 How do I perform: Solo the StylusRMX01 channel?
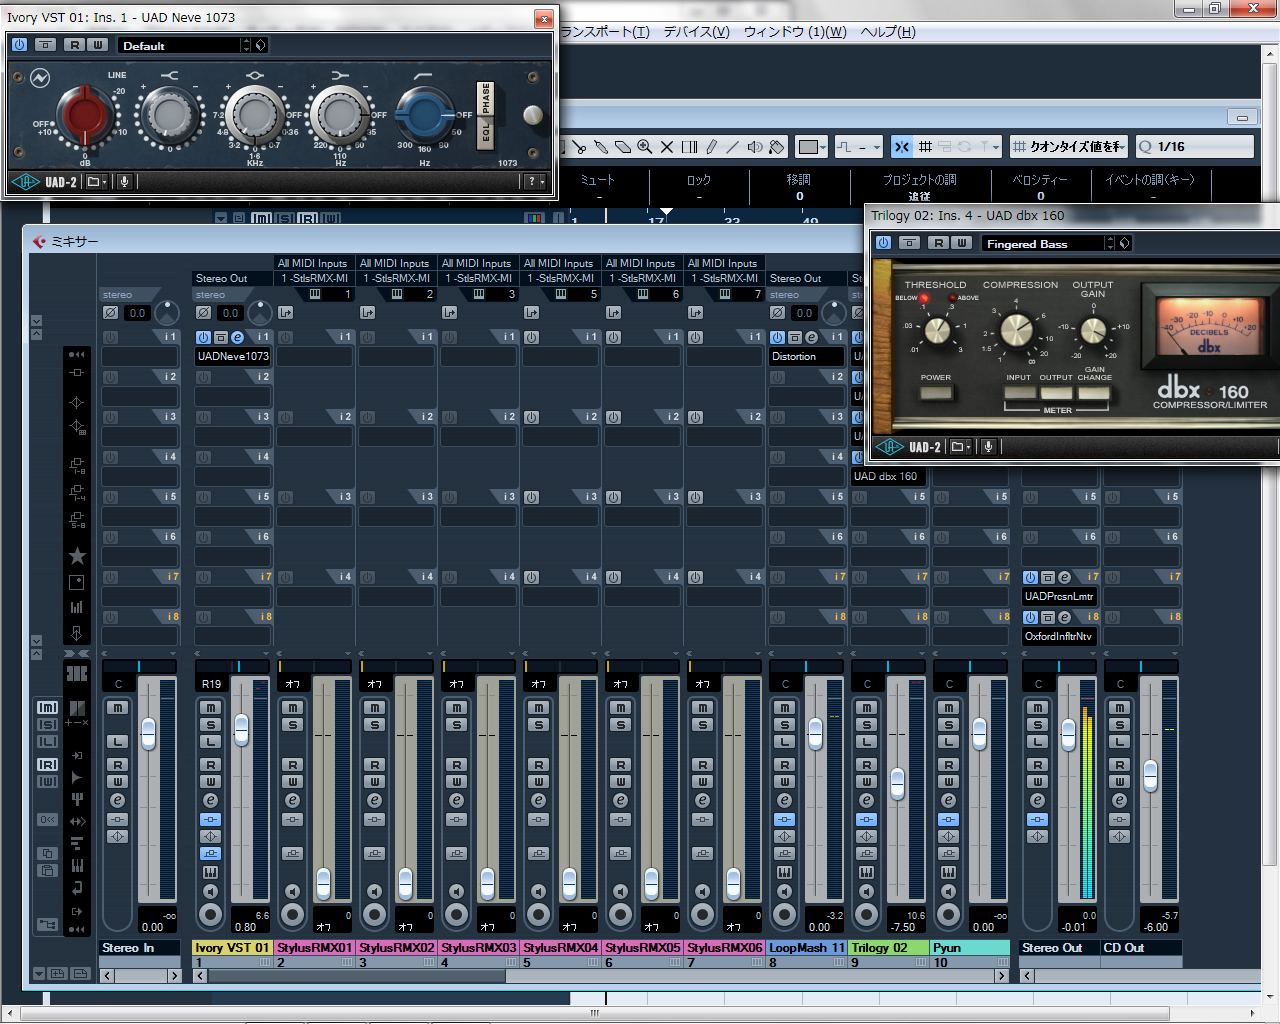[292, 725]
